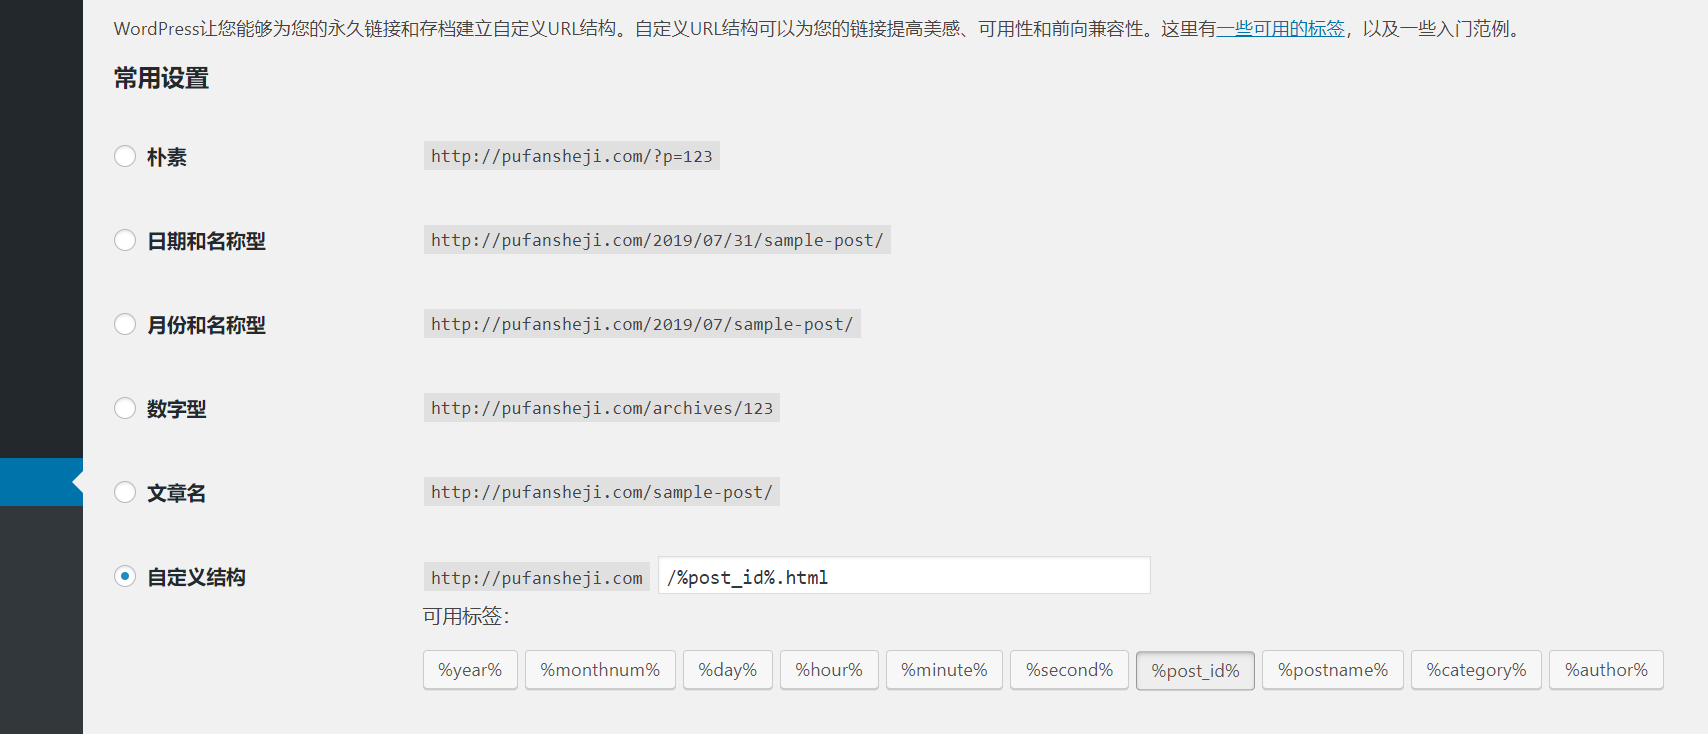Select the 朴素 permalink radio button
This screenshot has width=1708, height=734.
[125, 156]
